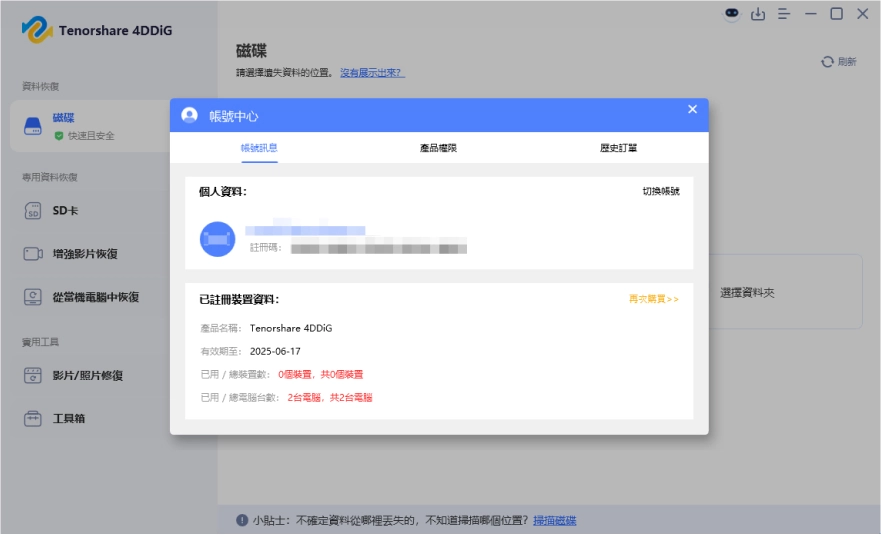This screenshot has width=881, height=535.
Task: Click the 已註冊裝置資料 heading
Action: 239,300
